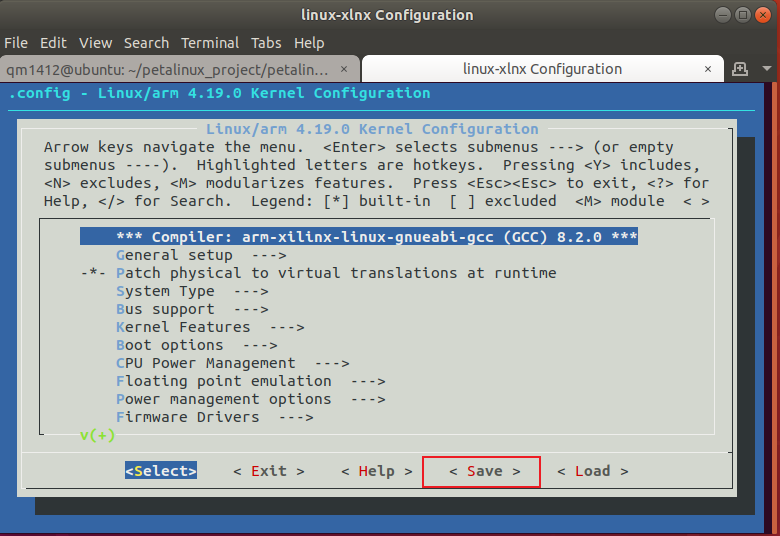Click the v(+) more items indicator

(98, 435)
